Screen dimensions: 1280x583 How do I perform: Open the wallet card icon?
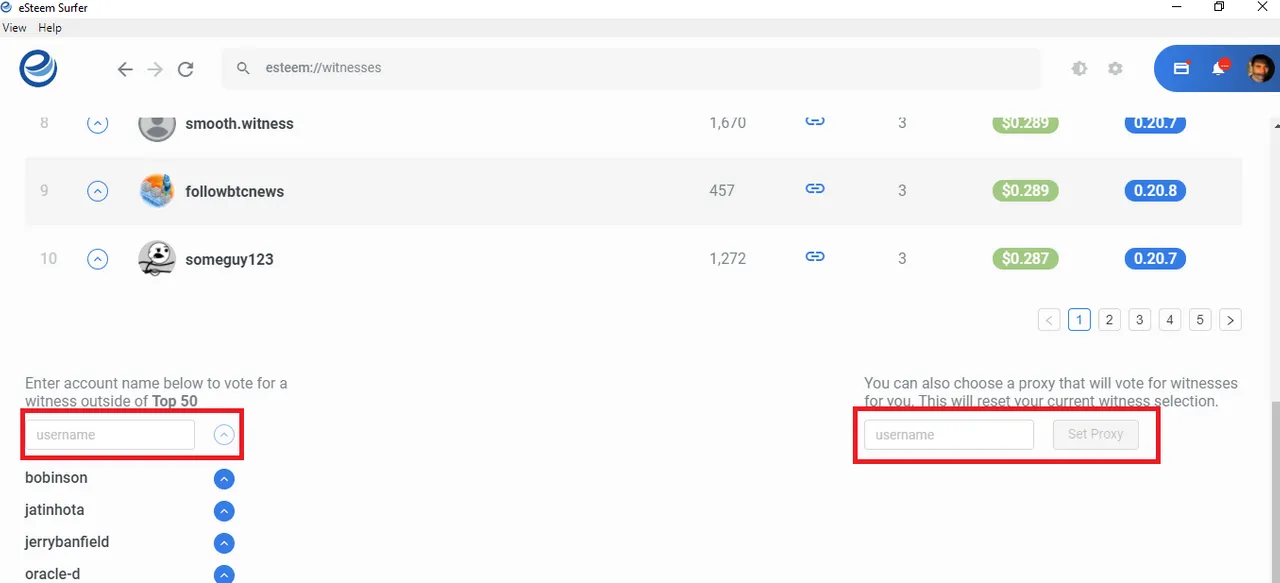(1181, 68)
